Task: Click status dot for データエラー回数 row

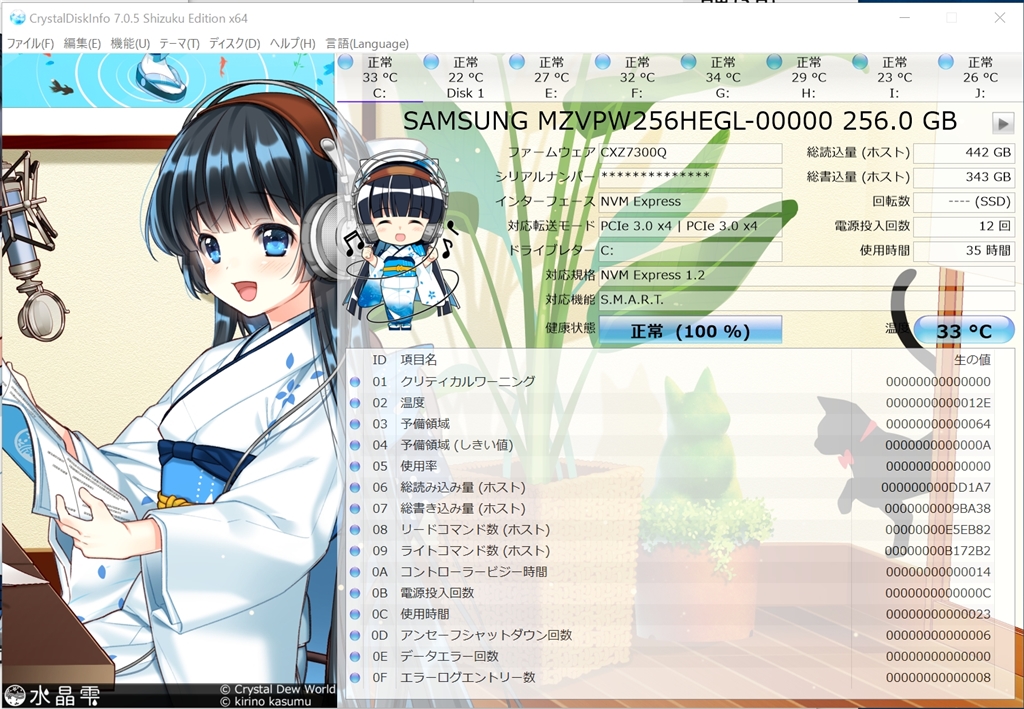Action: (355, 657)
